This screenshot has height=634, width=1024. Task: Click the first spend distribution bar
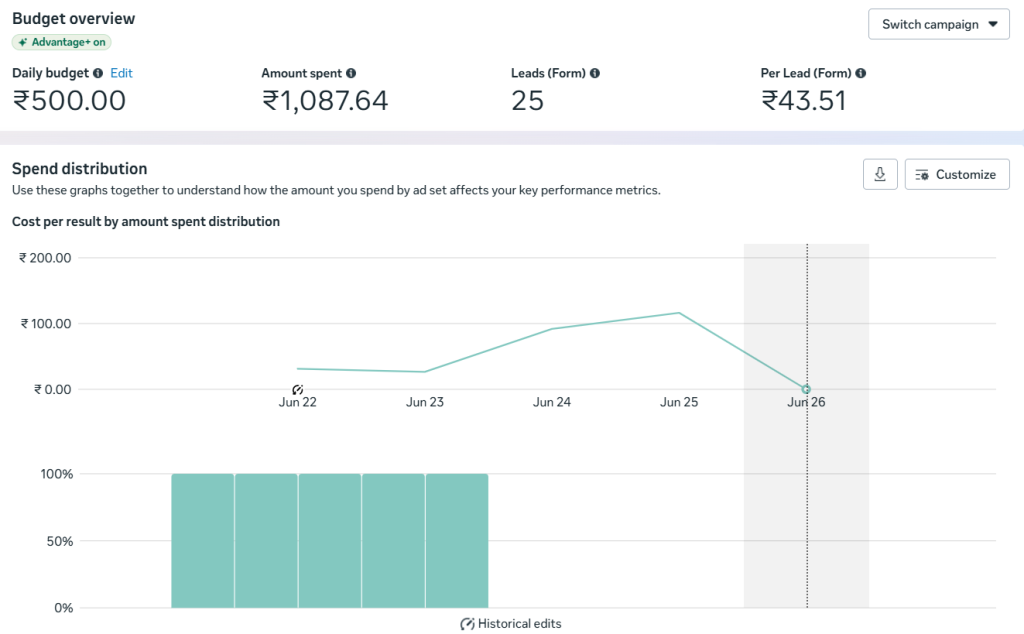(202, 541)
